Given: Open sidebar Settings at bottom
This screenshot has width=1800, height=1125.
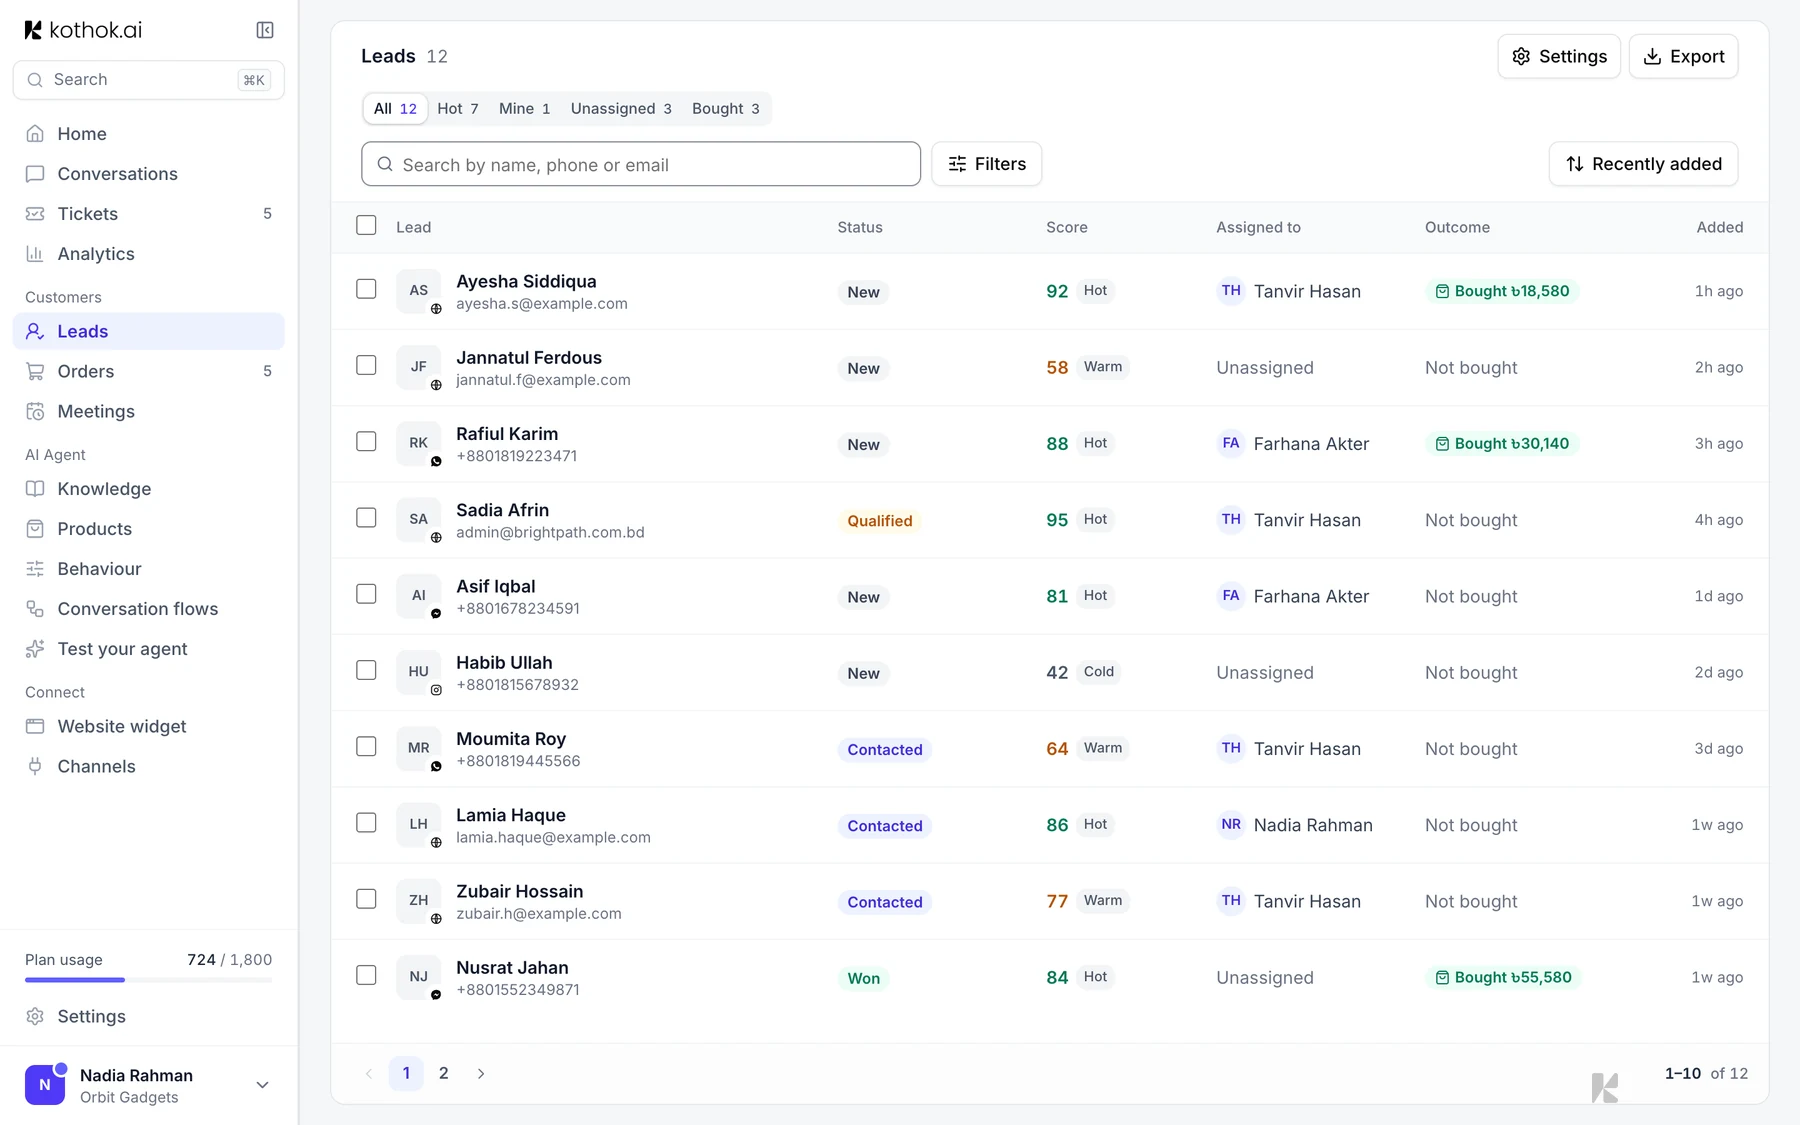Looking at the screenshot, I should coord(148,1016).
